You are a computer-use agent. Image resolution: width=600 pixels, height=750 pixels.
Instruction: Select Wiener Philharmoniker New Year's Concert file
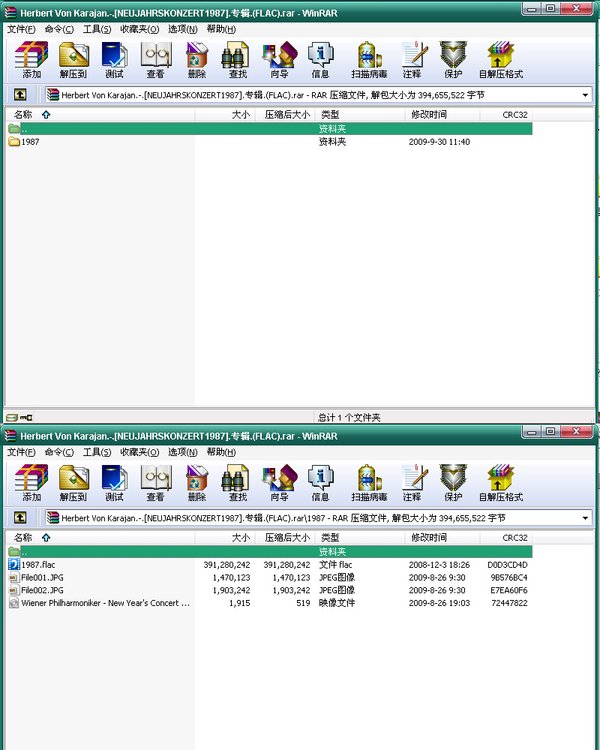[100, 603]
